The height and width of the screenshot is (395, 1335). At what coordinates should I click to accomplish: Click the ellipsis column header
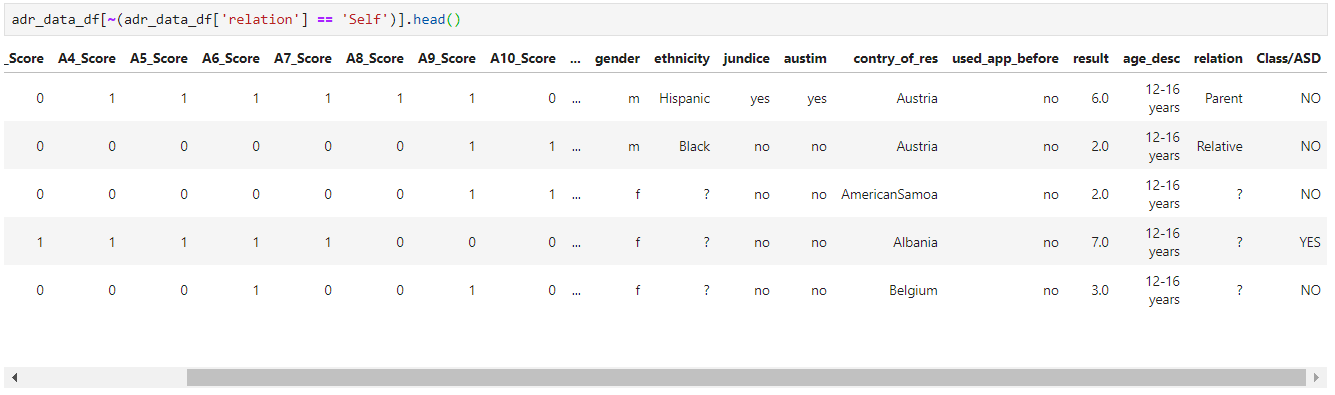click(x=575, y=59)
